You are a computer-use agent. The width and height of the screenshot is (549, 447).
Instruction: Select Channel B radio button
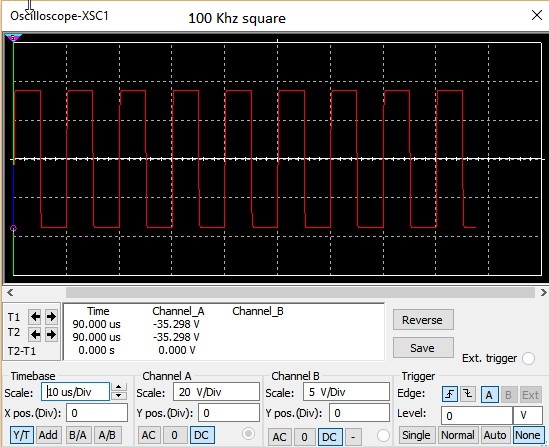click(x=383, y=435)
